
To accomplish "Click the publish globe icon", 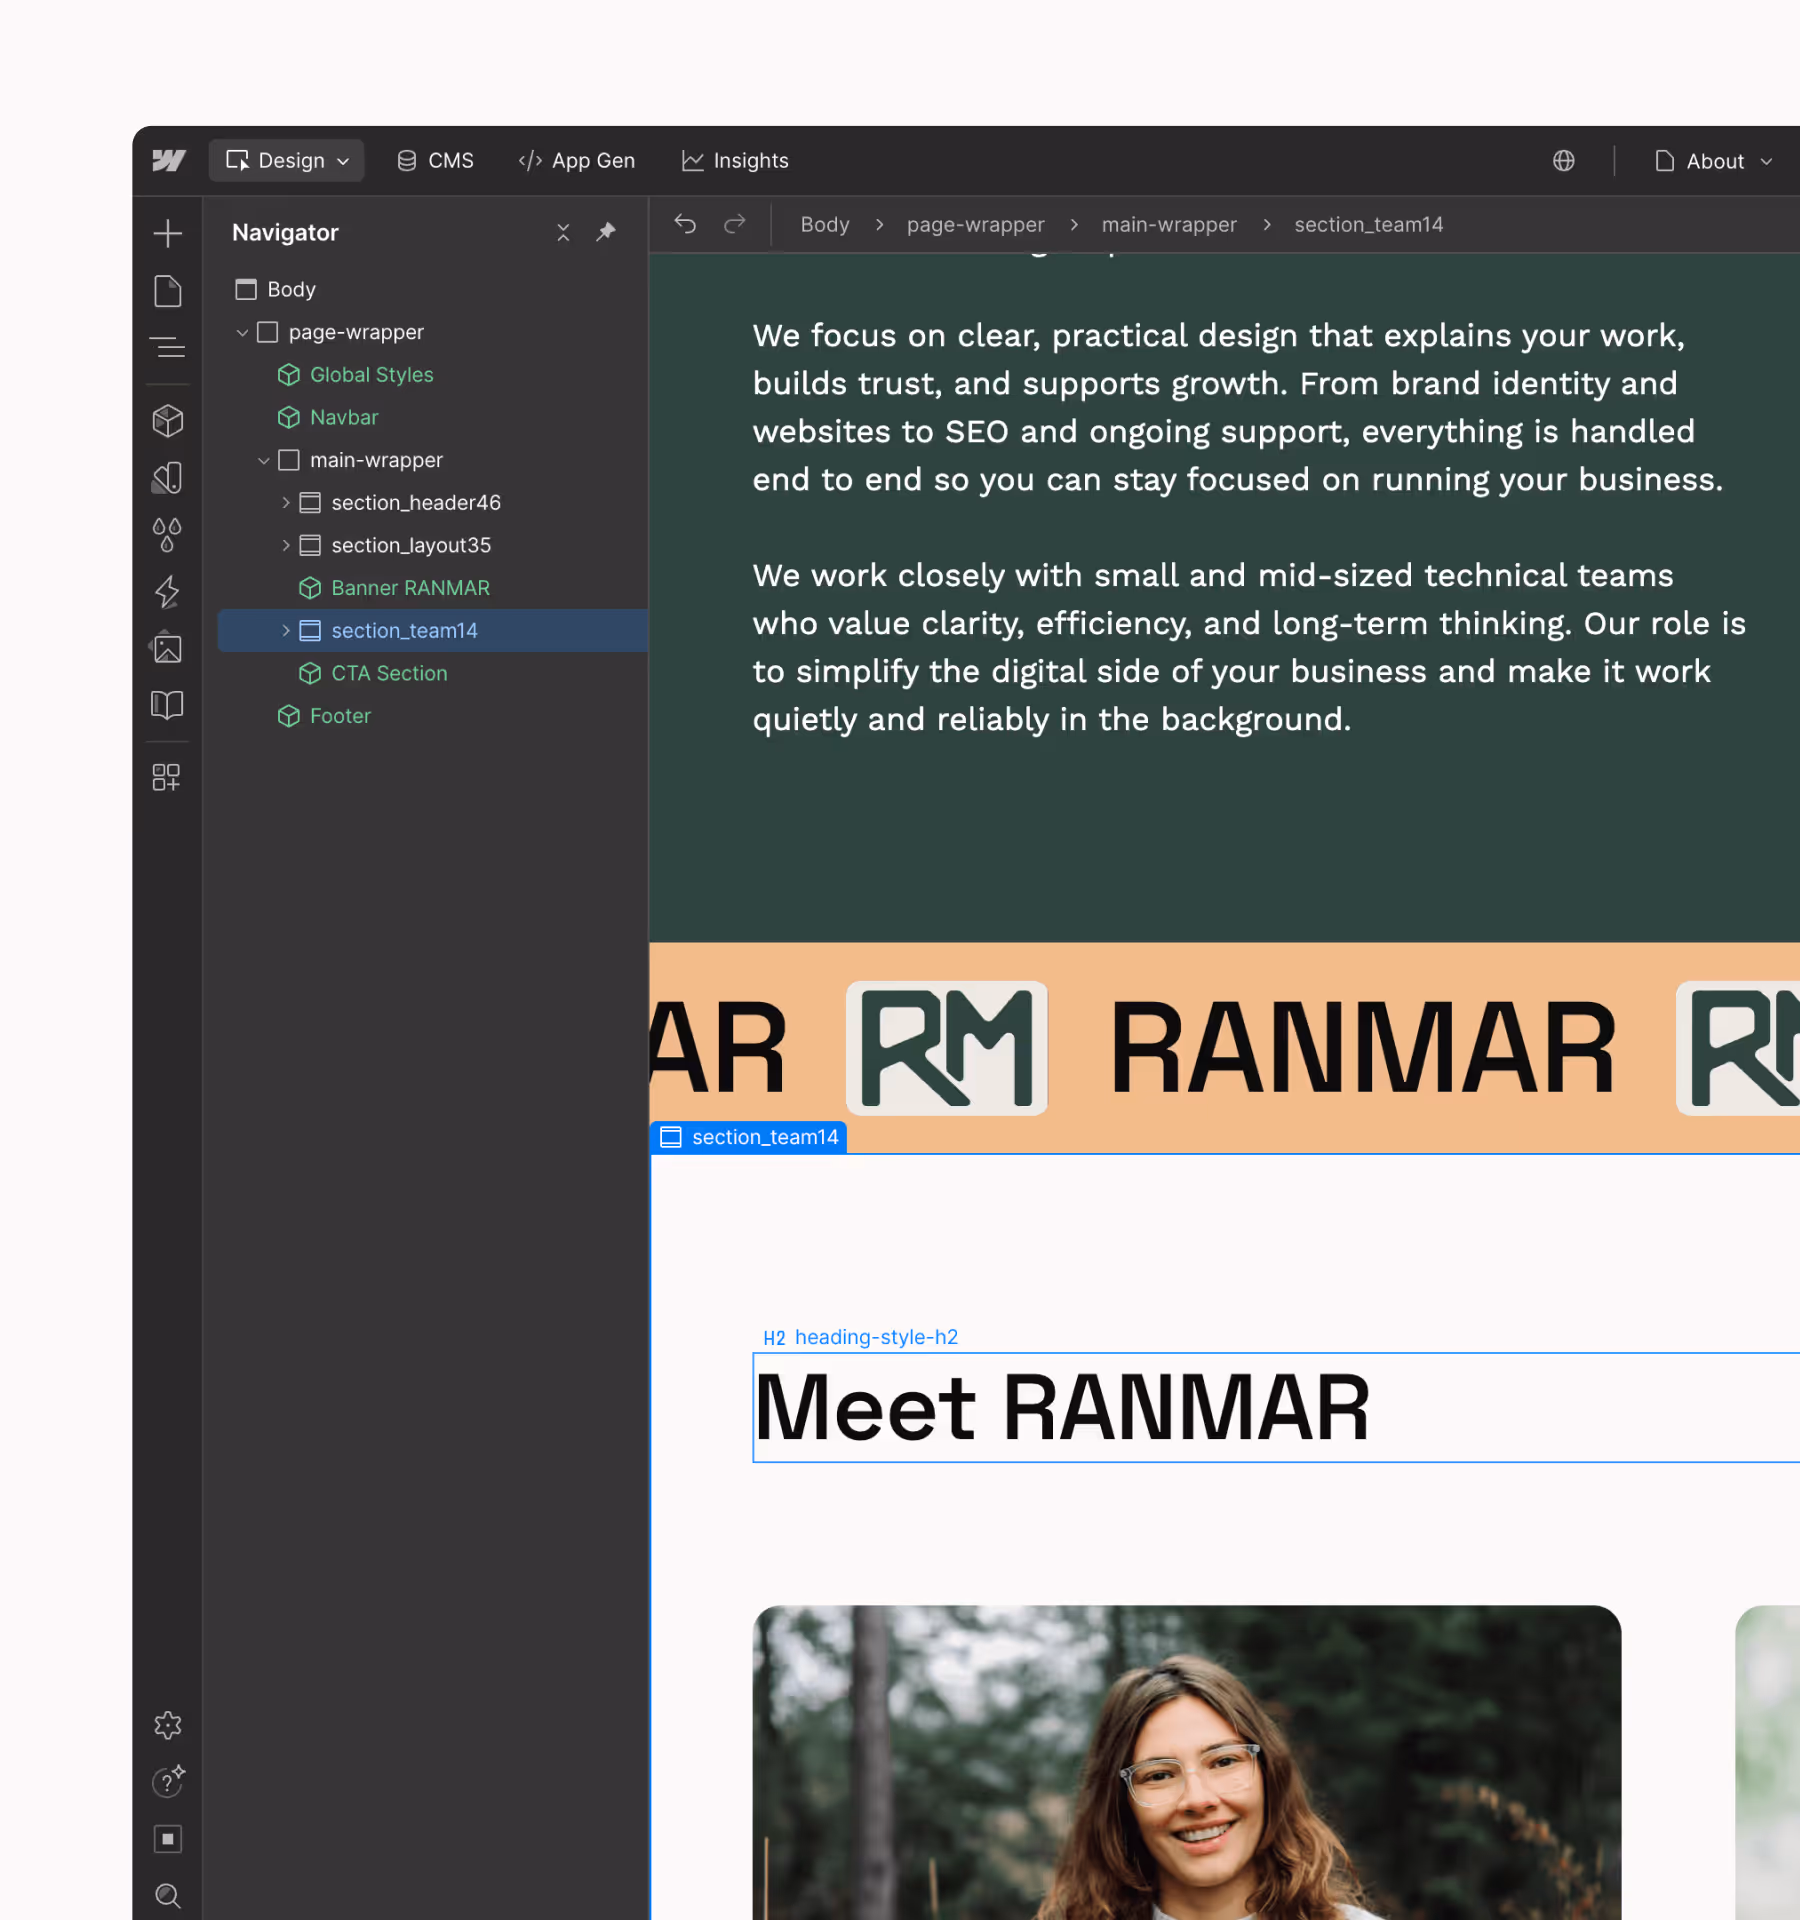I will coord(1563,160).
